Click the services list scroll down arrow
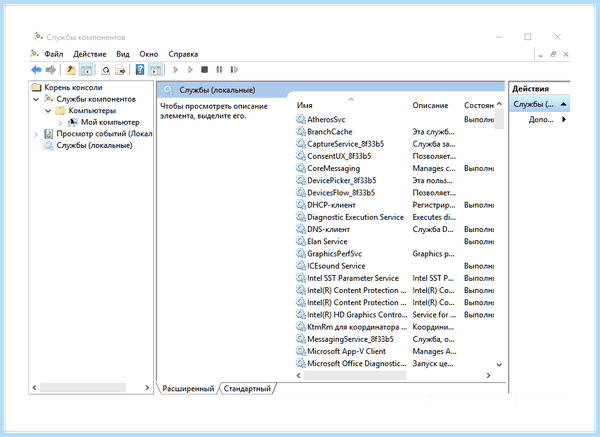Viewport: 600px width, 437px height. 499,365
